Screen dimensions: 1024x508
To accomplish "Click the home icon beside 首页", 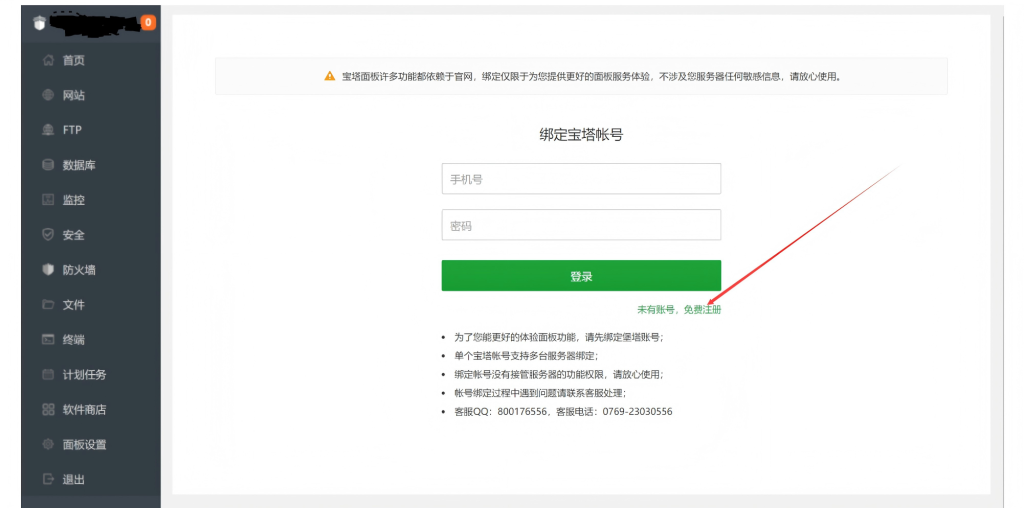I will pyautogui.click(x=48, y=60).
